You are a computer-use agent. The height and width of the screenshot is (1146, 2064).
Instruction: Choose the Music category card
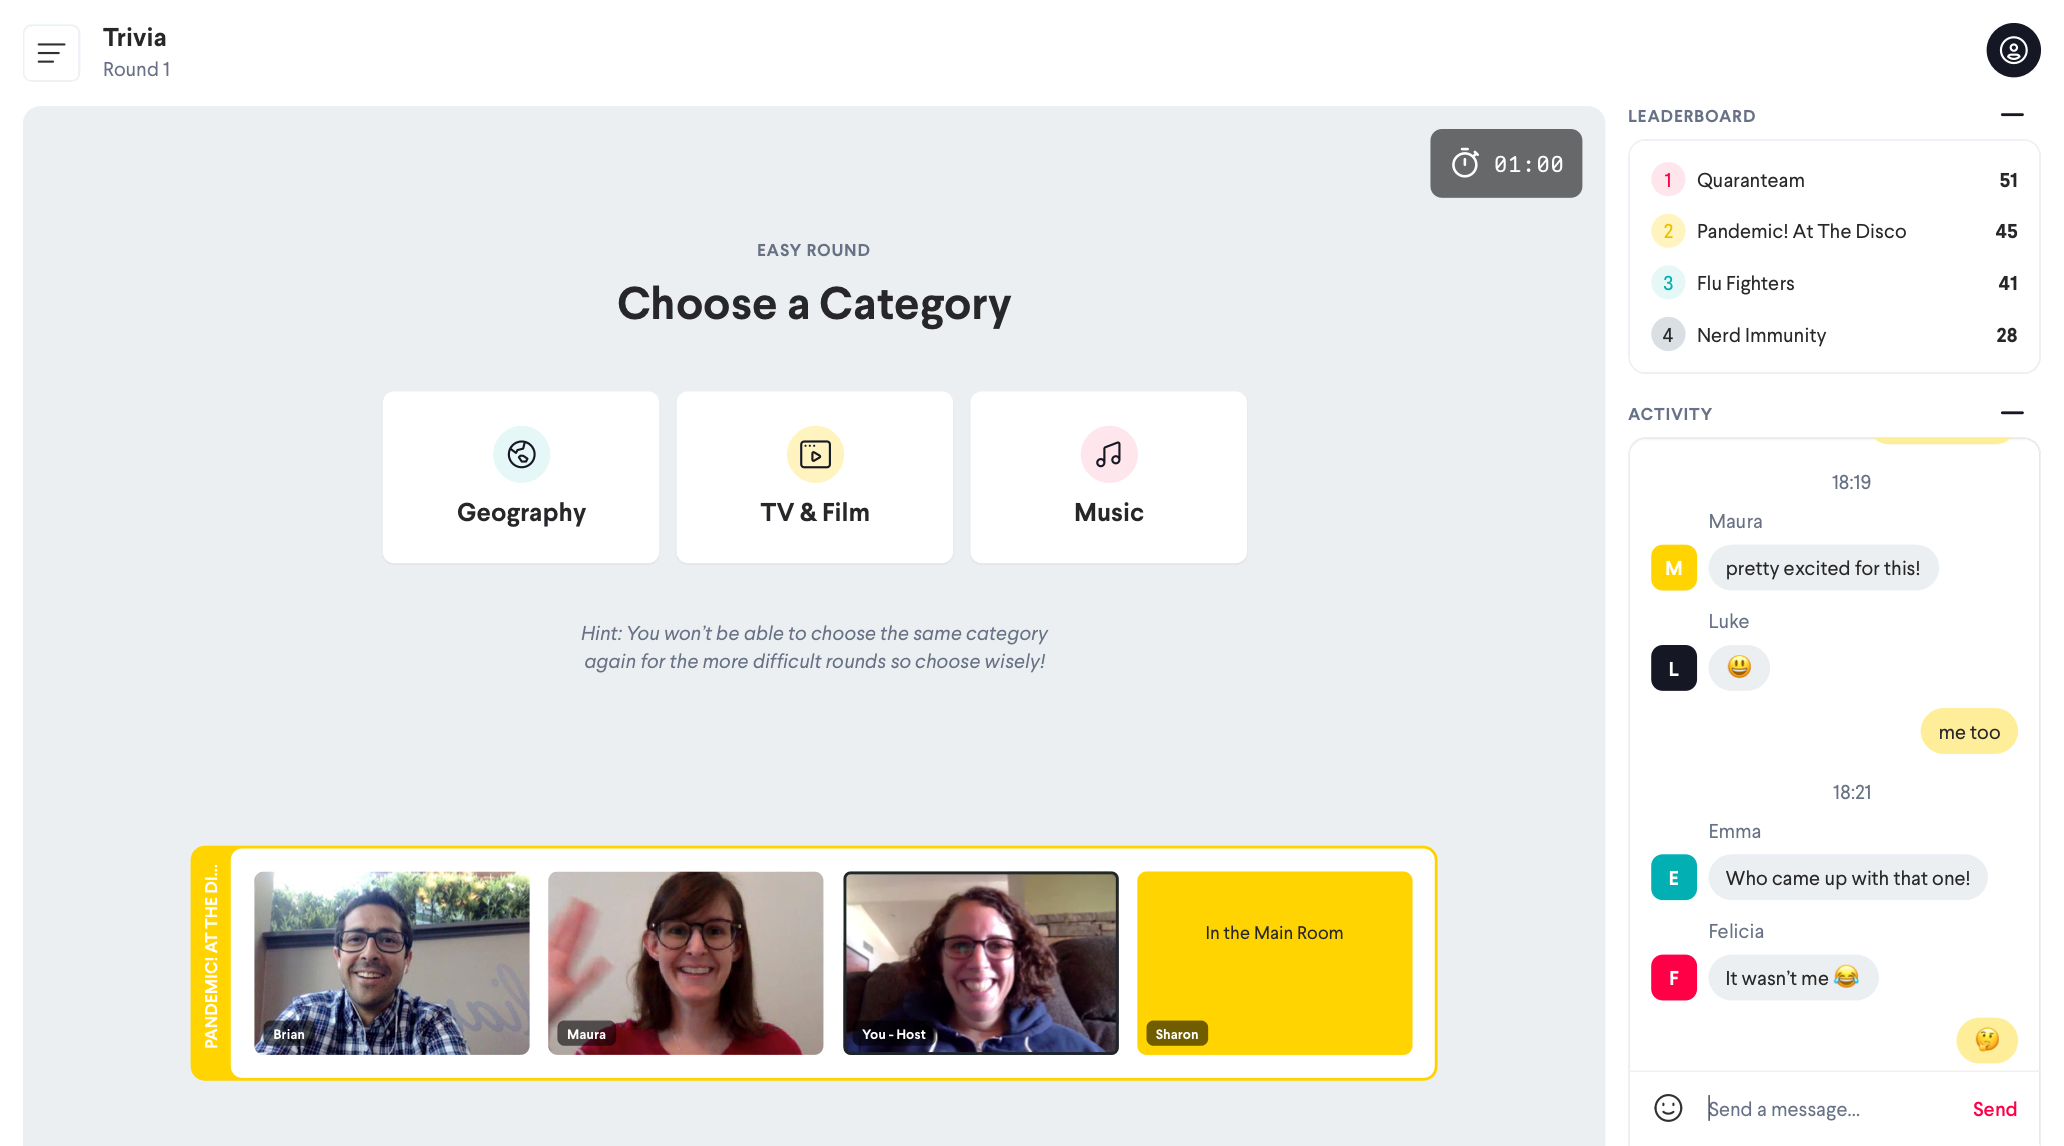(x=1109, y=477)
